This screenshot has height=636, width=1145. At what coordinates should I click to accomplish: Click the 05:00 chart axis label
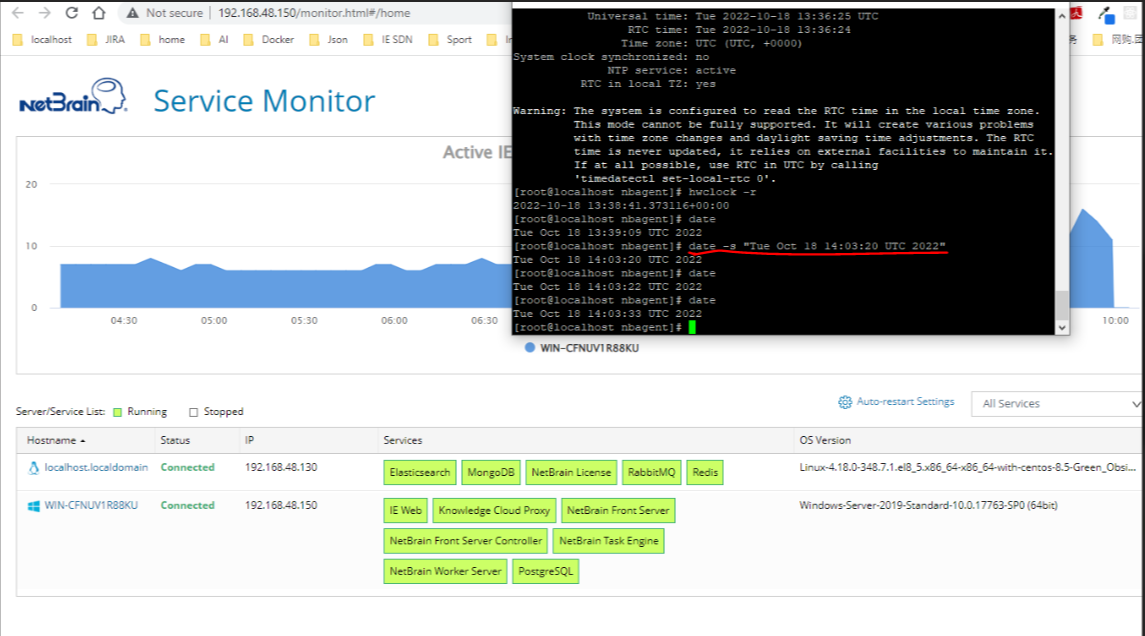click(214, 321)
